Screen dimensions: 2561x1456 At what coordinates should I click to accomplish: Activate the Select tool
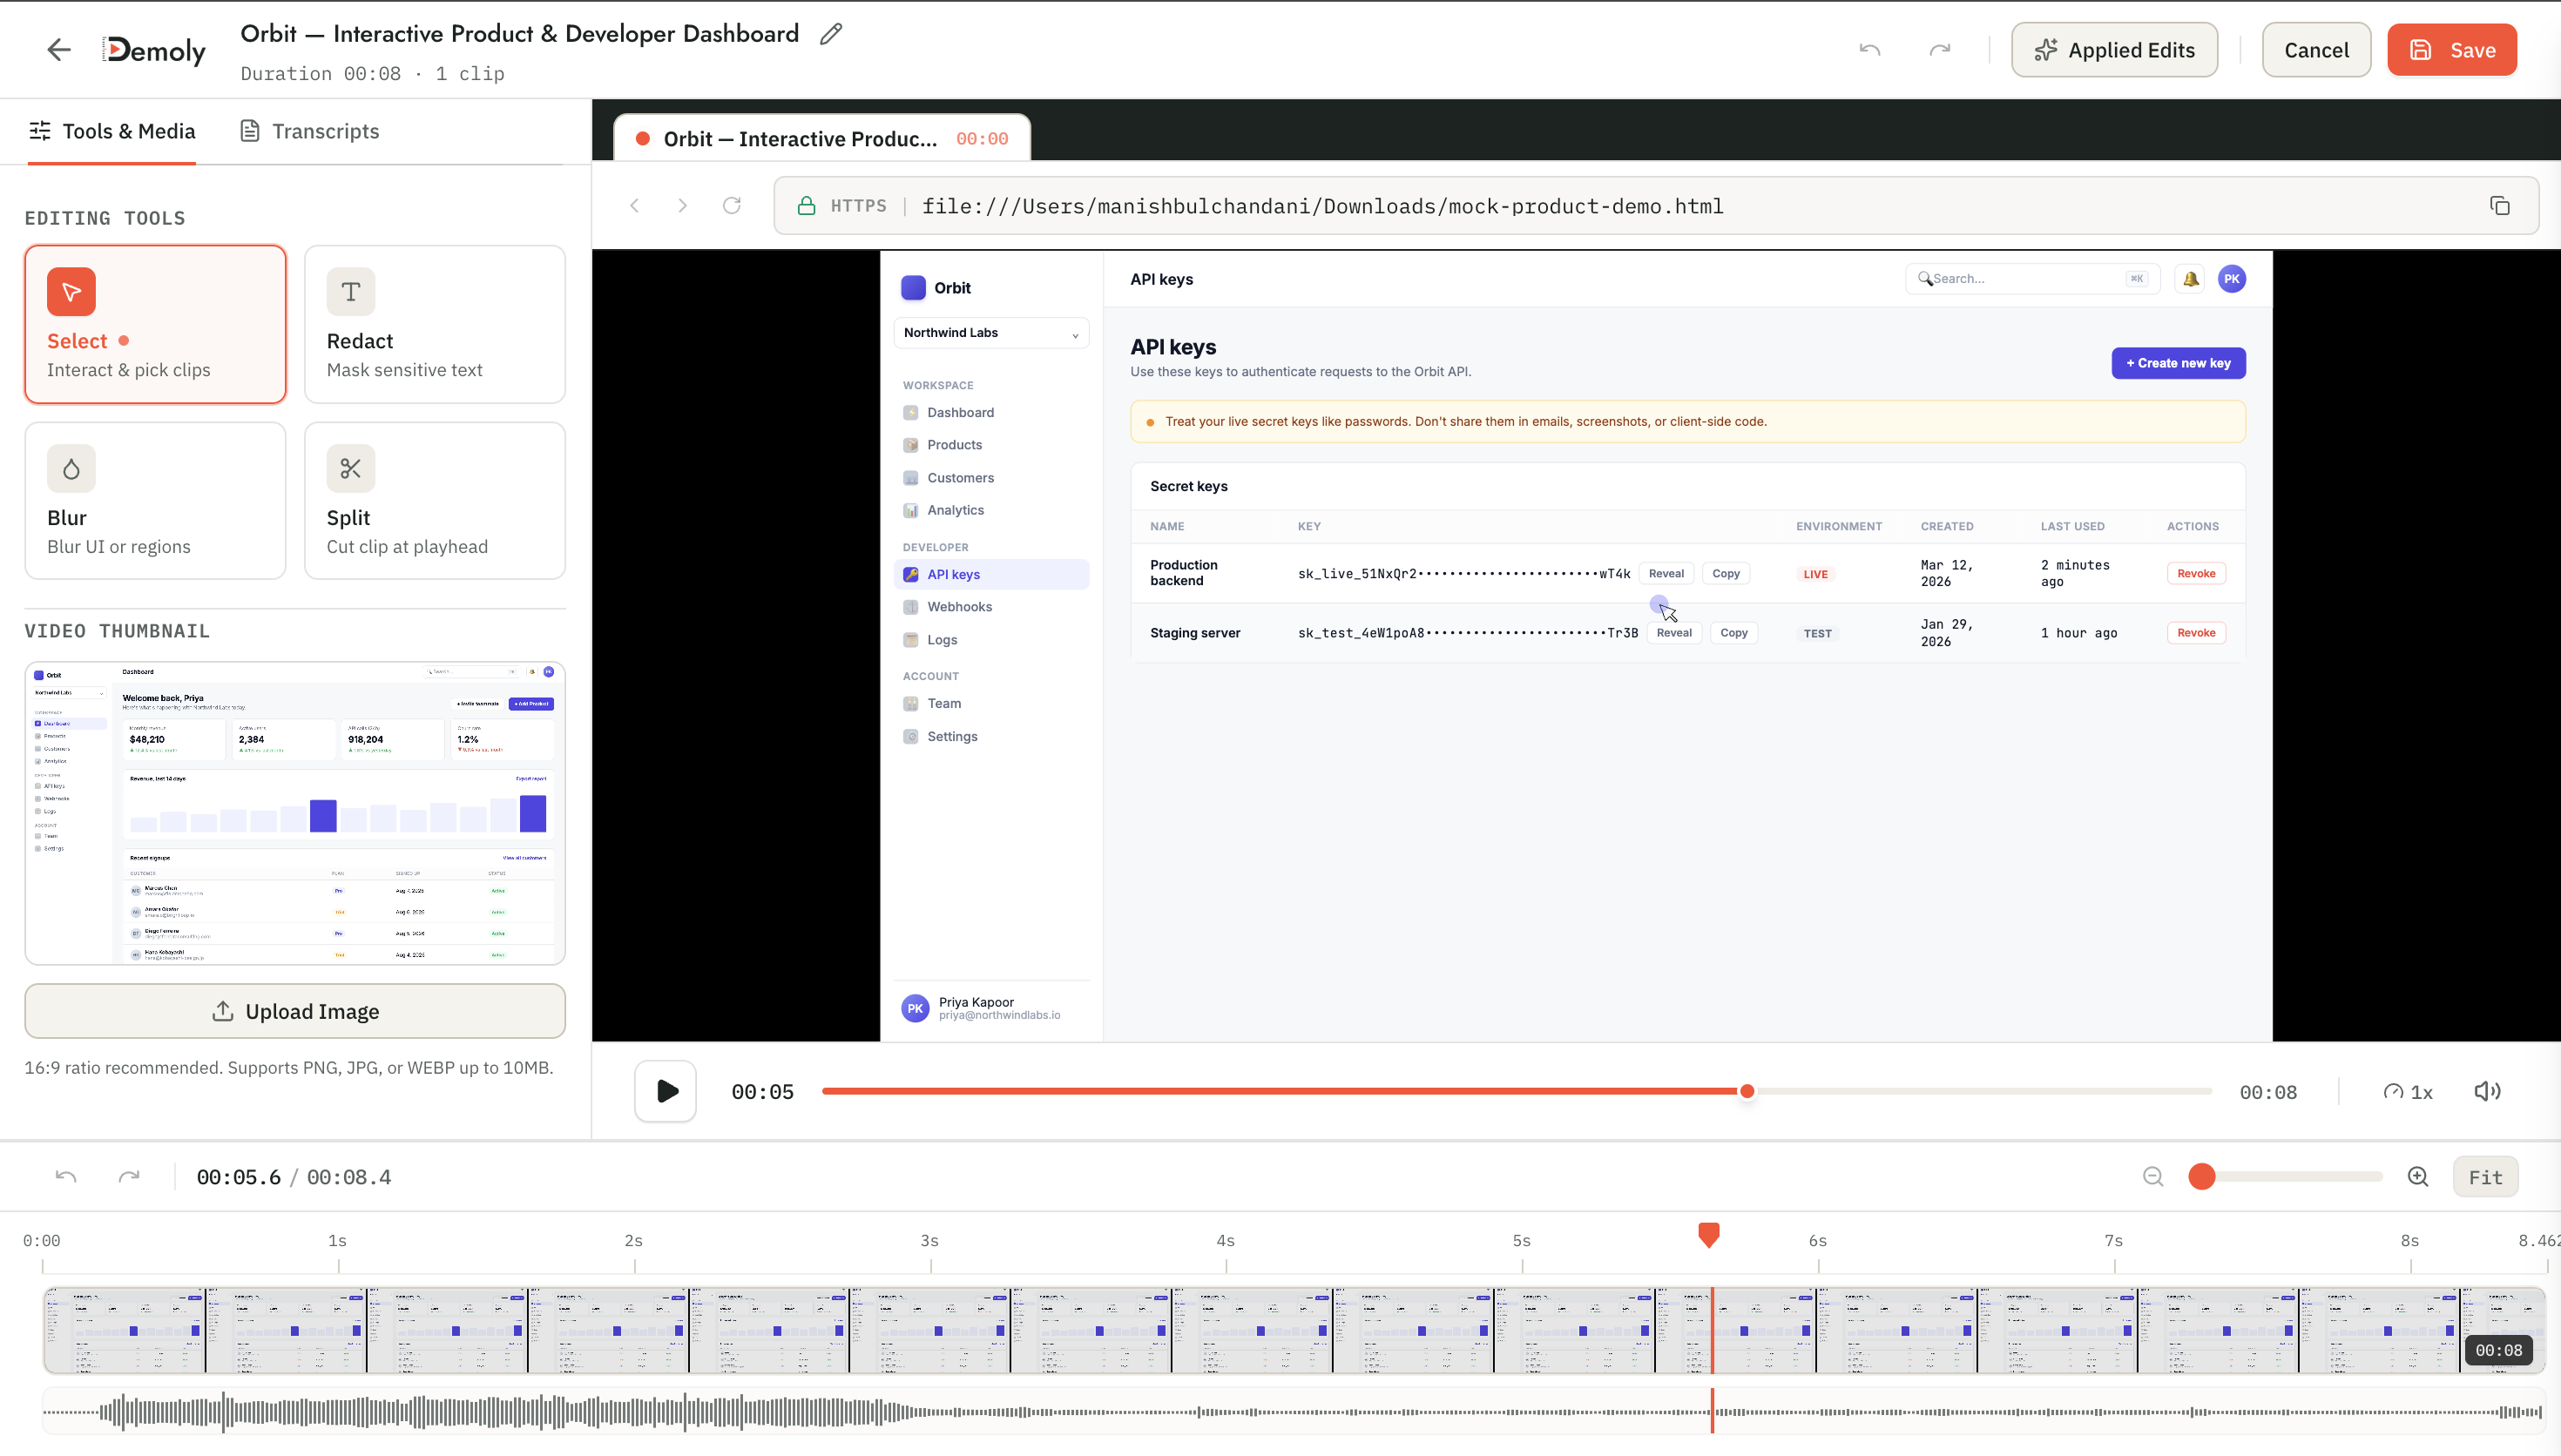(155, 324)
